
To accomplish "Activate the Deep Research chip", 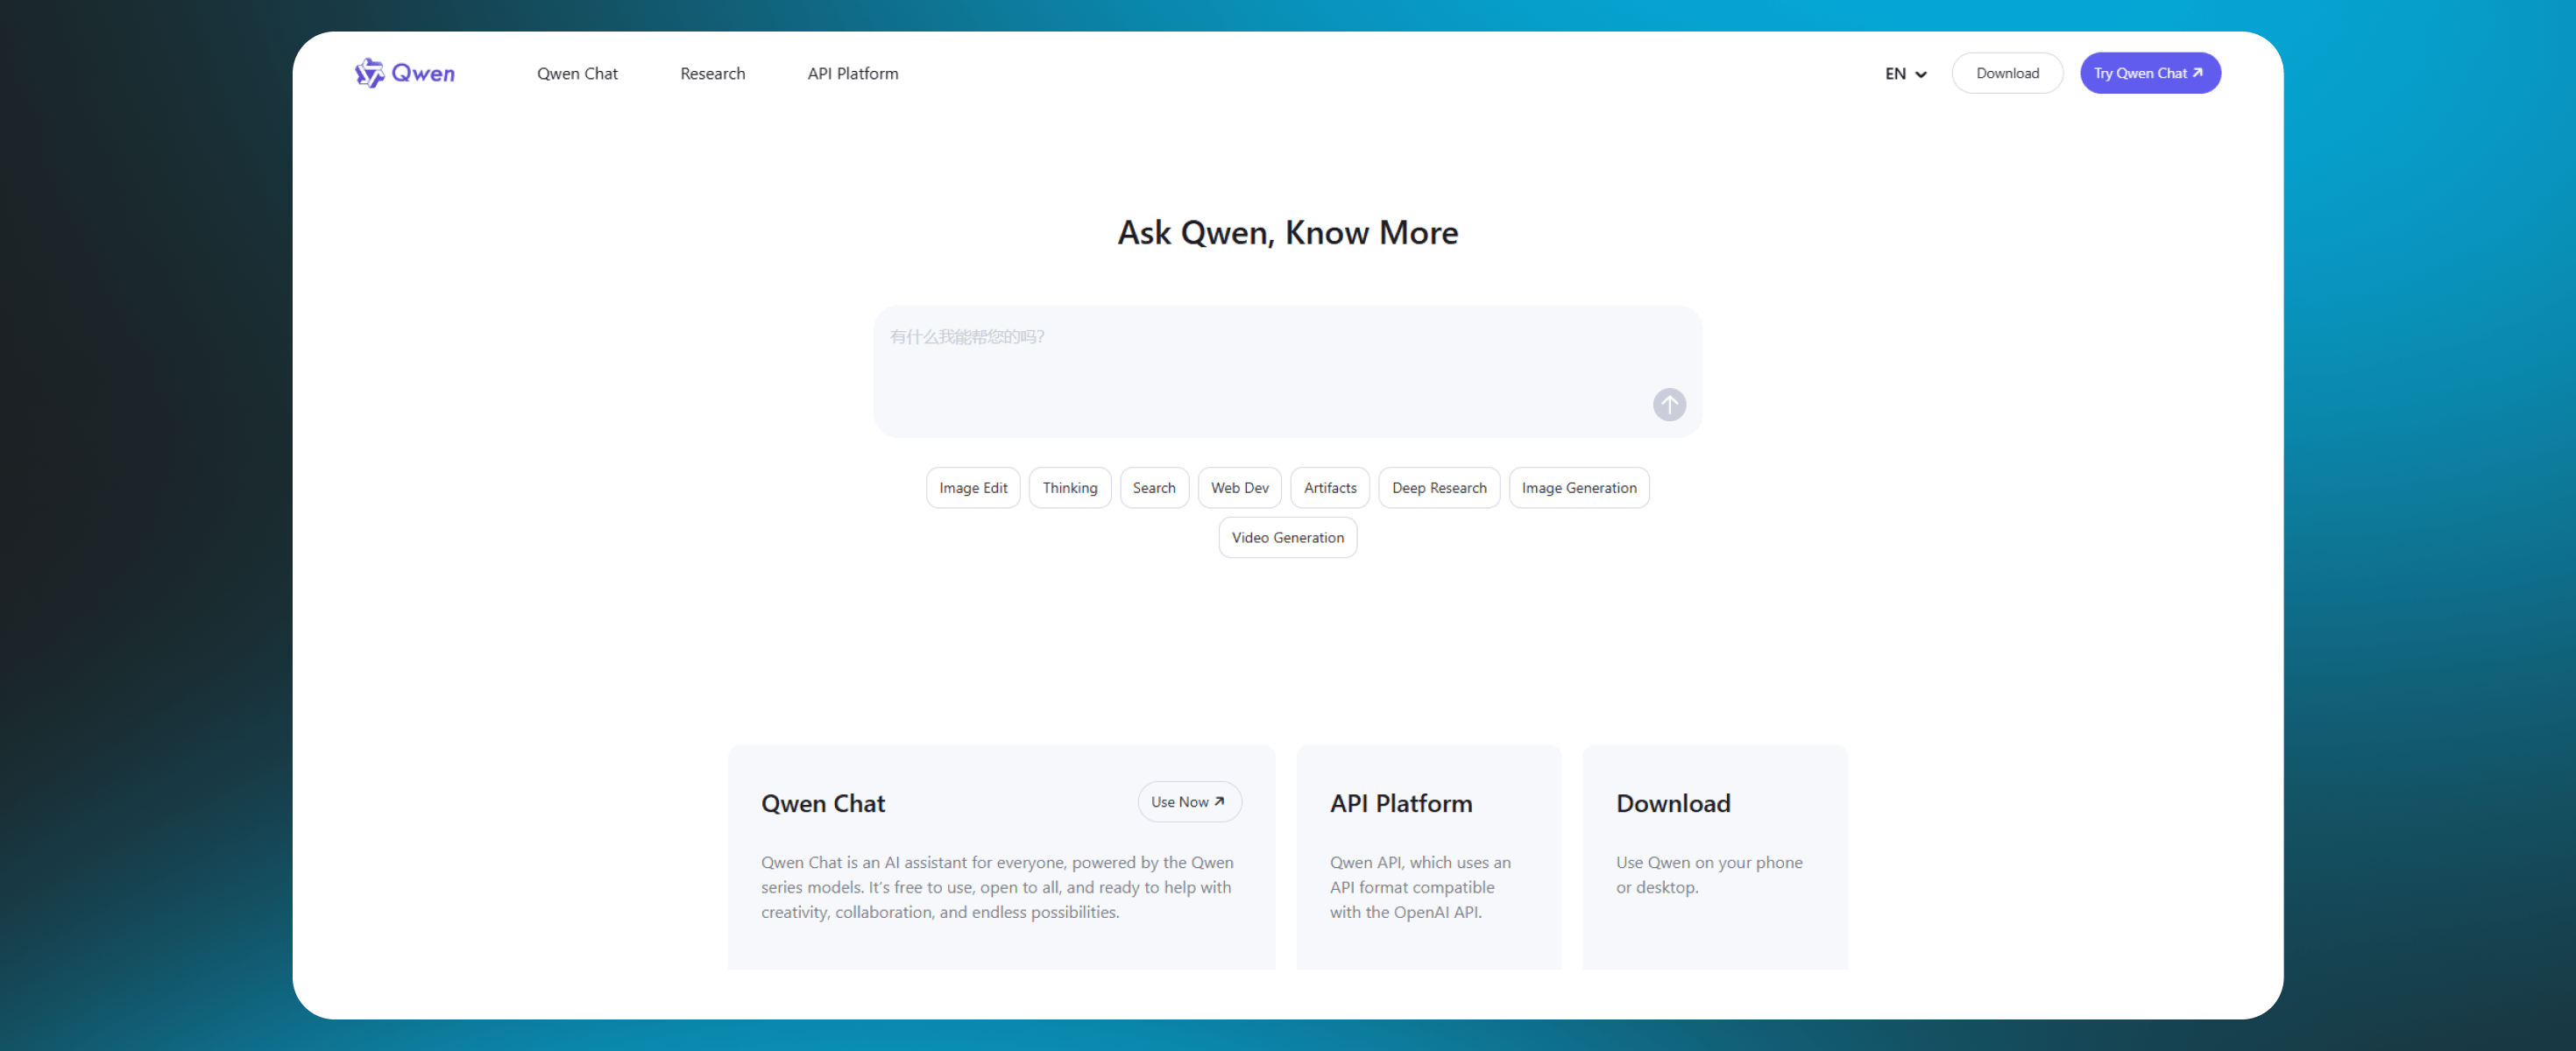I will click(1438, 488).
